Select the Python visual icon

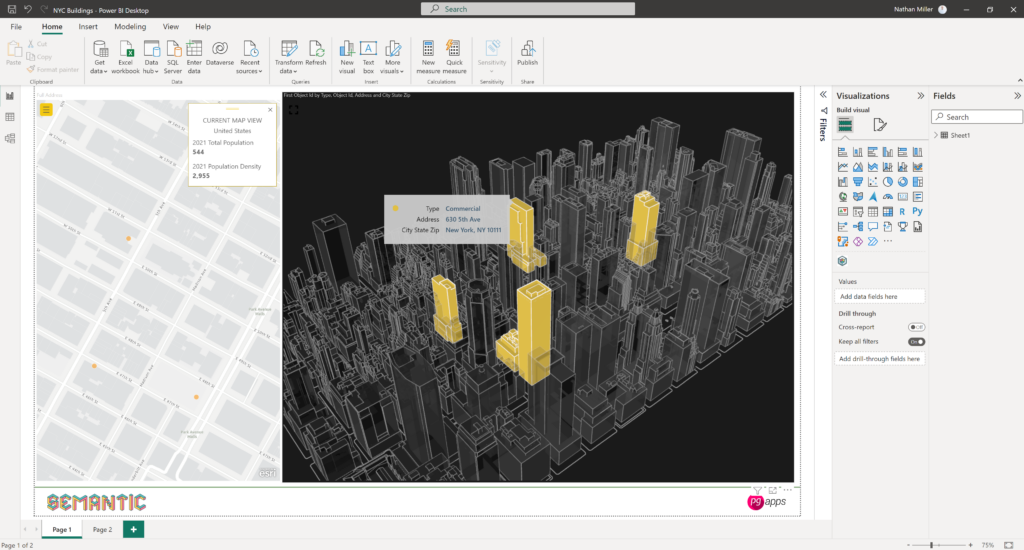(x=918, y=212)
